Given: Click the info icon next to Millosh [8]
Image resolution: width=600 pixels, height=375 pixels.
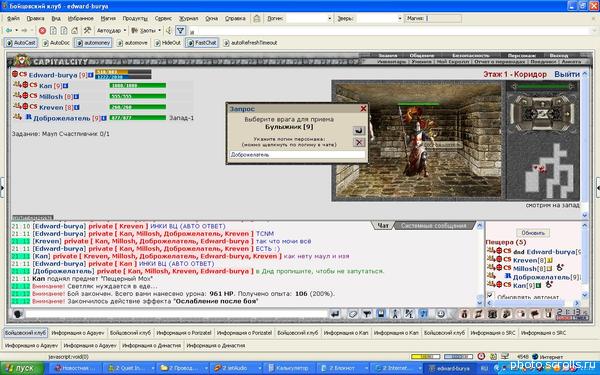Looking at the screenshot, I should point(77,96).
